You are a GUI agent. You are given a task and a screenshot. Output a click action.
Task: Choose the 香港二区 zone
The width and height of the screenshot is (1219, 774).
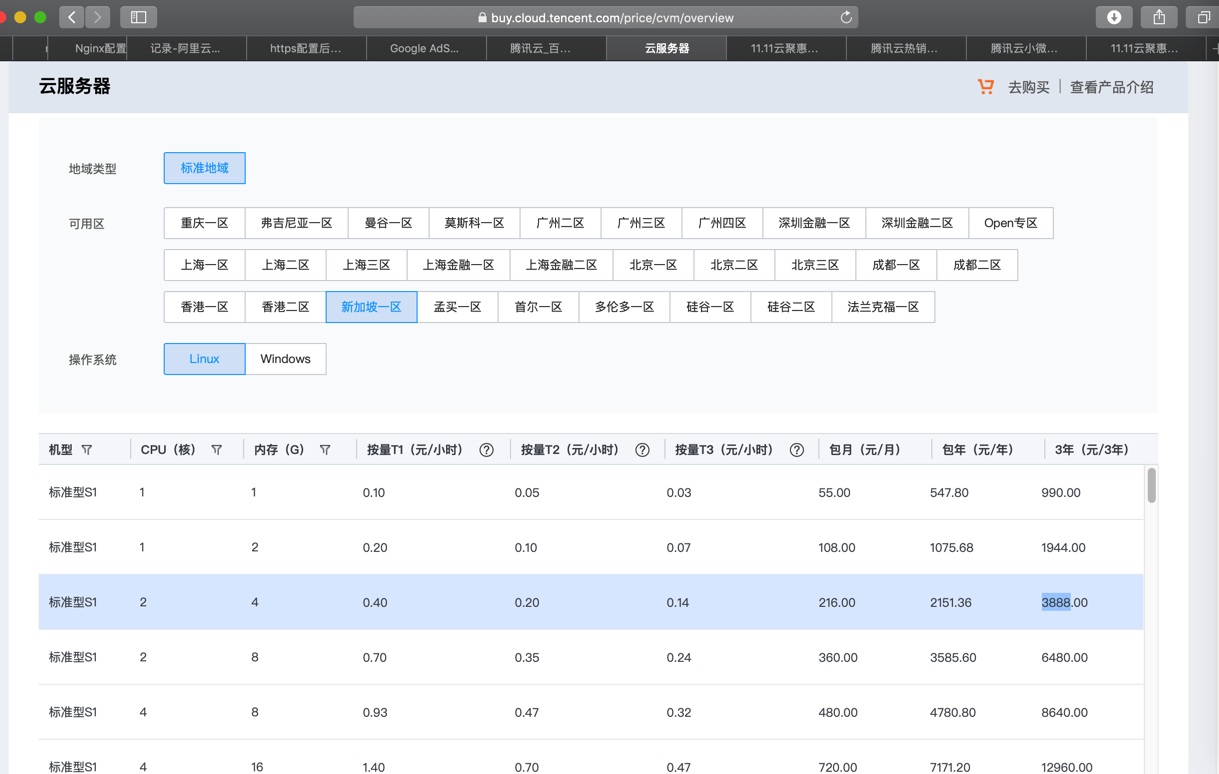285,307
